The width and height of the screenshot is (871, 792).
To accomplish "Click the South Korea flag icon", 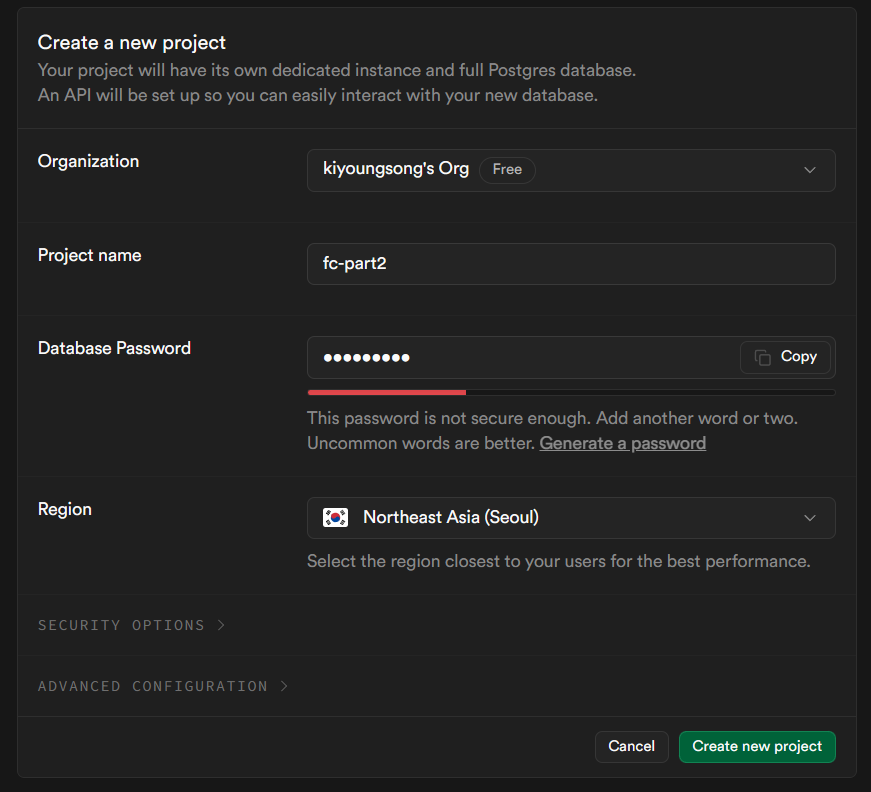I will point(335,518).
